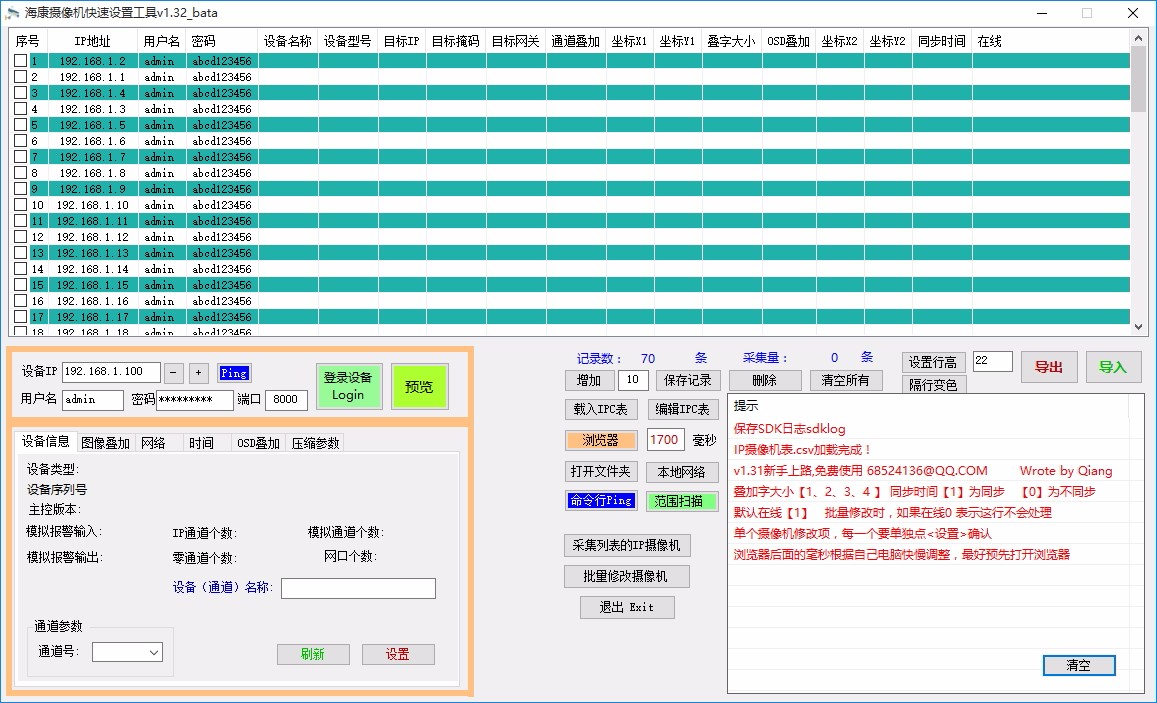Click the IP地址 column header

point(92,41)
